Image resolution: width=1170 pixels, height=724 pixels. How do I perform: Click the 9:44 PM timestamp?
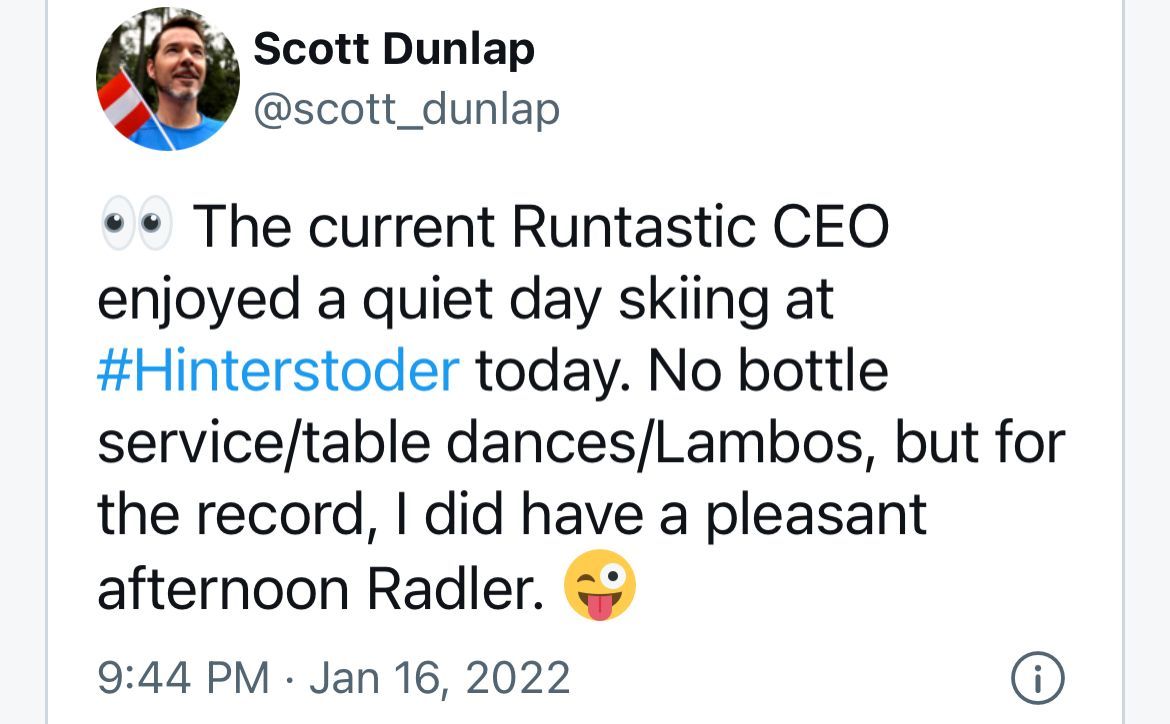[183, 677]
